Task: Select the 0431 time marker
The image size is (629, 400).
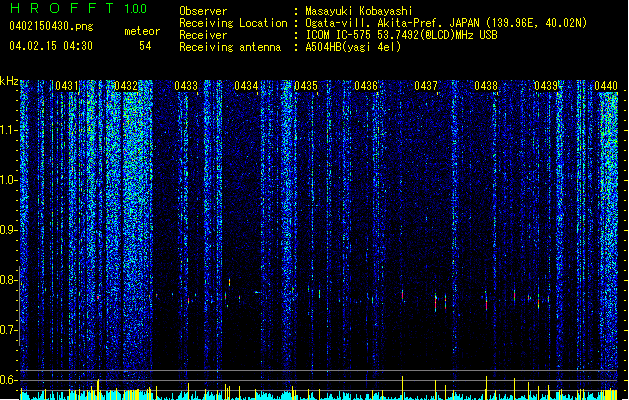Action: pyautogui.click(x=67, y=86)
